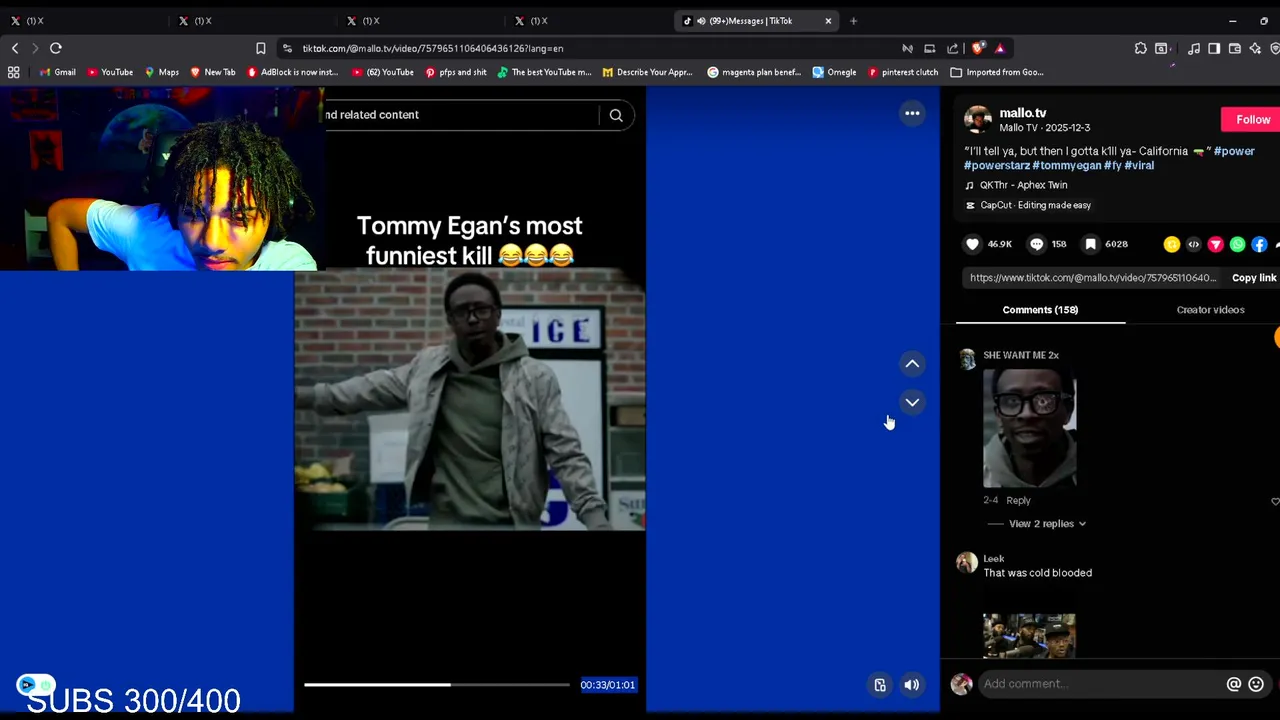1280x720 pixels.
Task: Open the view site information icon
Action: click(x=288, y=48)
